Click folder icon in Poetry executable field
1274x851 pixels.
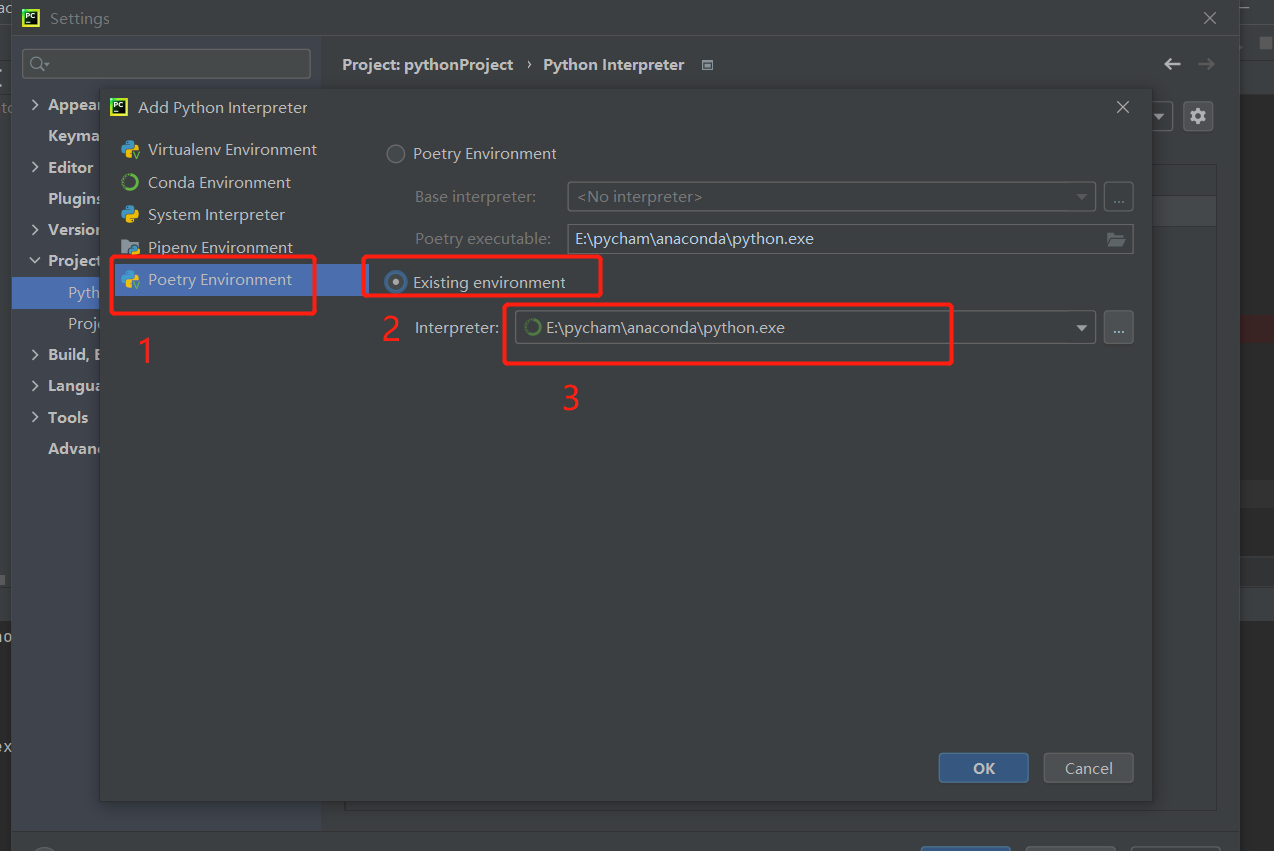[x=1116, y=239]
